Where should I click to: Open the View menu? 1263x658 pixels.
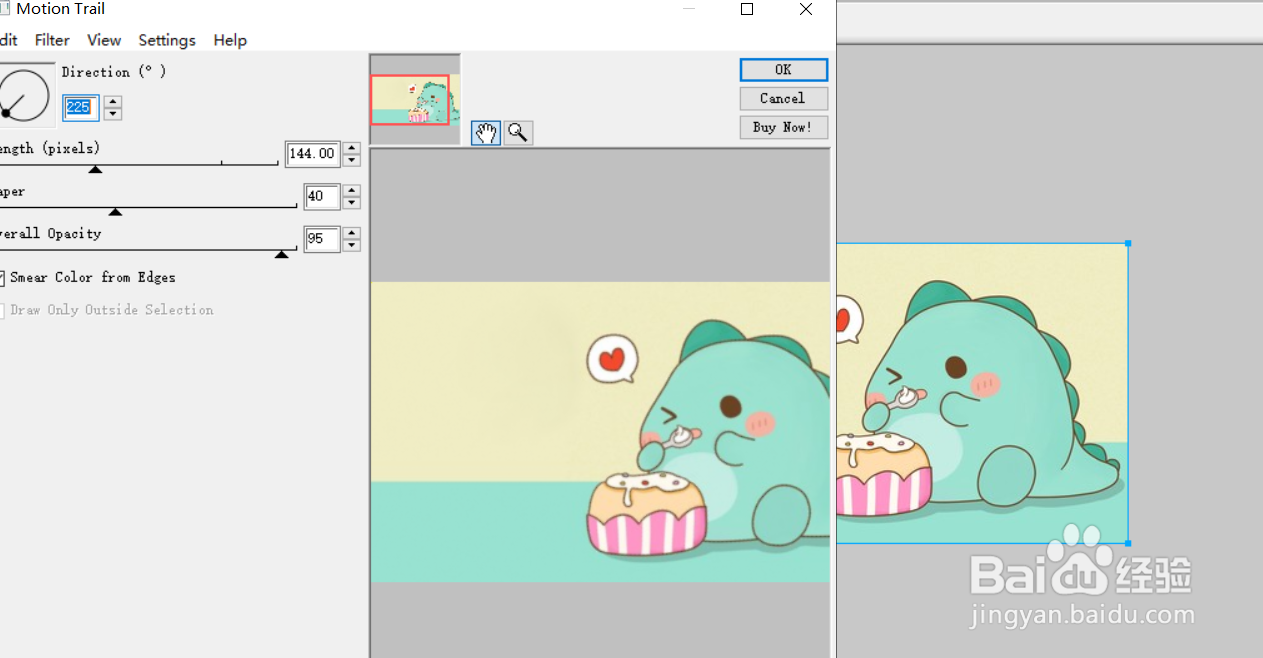click(104, 40)
